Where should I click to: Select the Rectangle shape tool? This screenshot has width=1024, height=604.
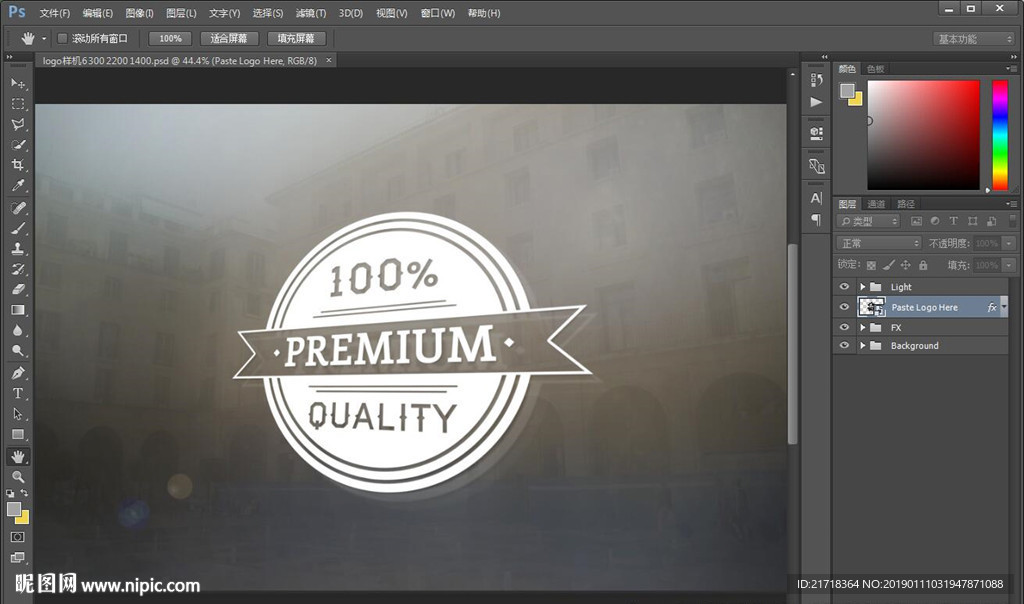coord(18,434)
